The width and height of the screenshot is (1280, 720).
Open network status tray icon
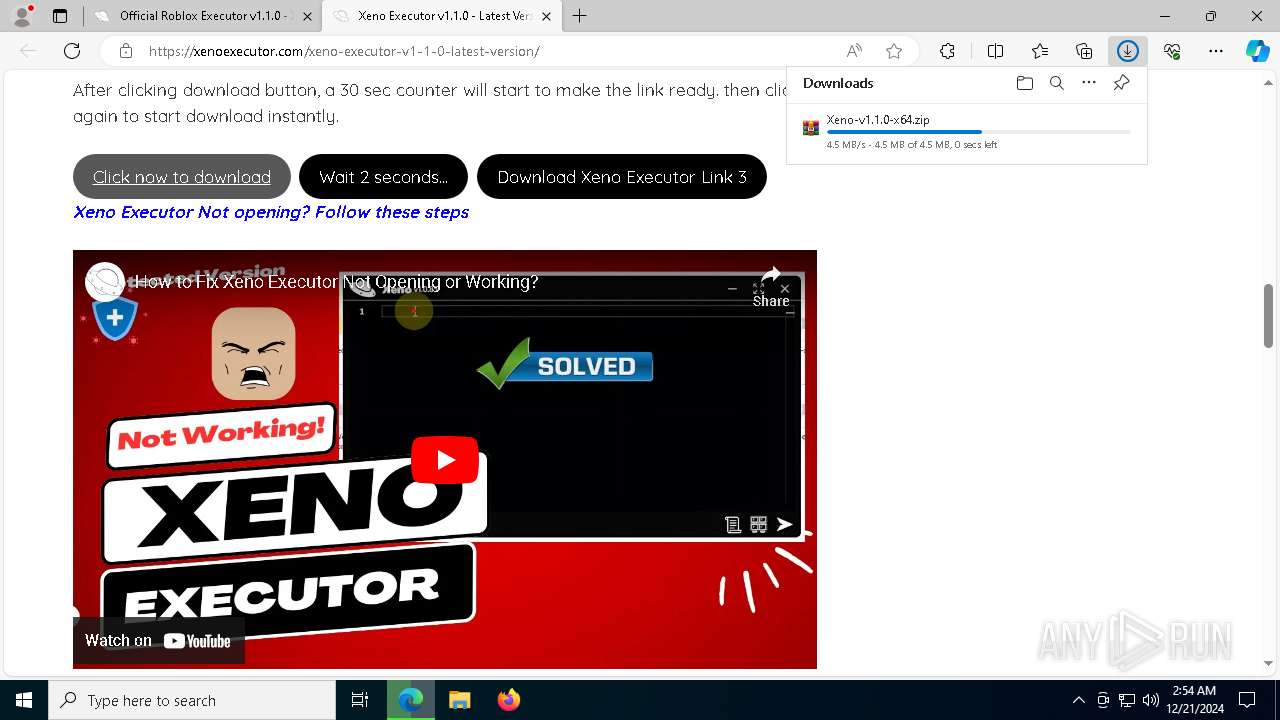(1127, 700)
